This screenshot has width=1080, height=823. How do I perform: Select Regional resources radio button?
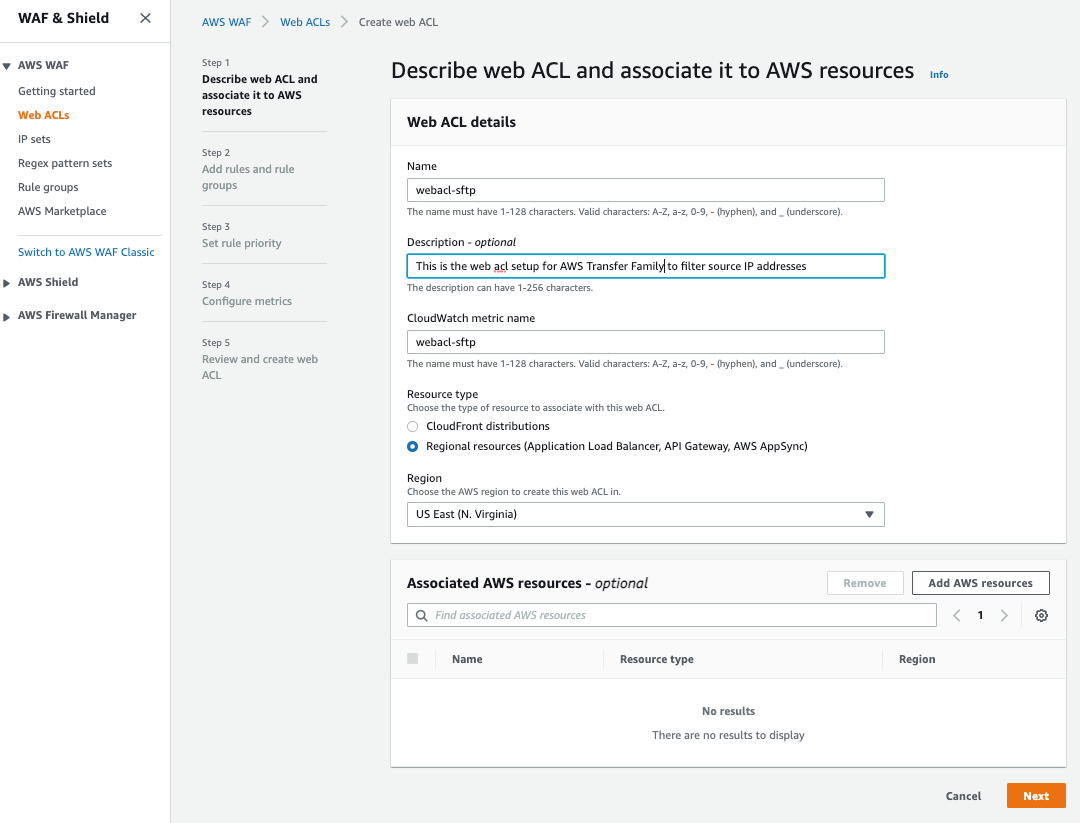pyautogui.click(x=412, y=446)
